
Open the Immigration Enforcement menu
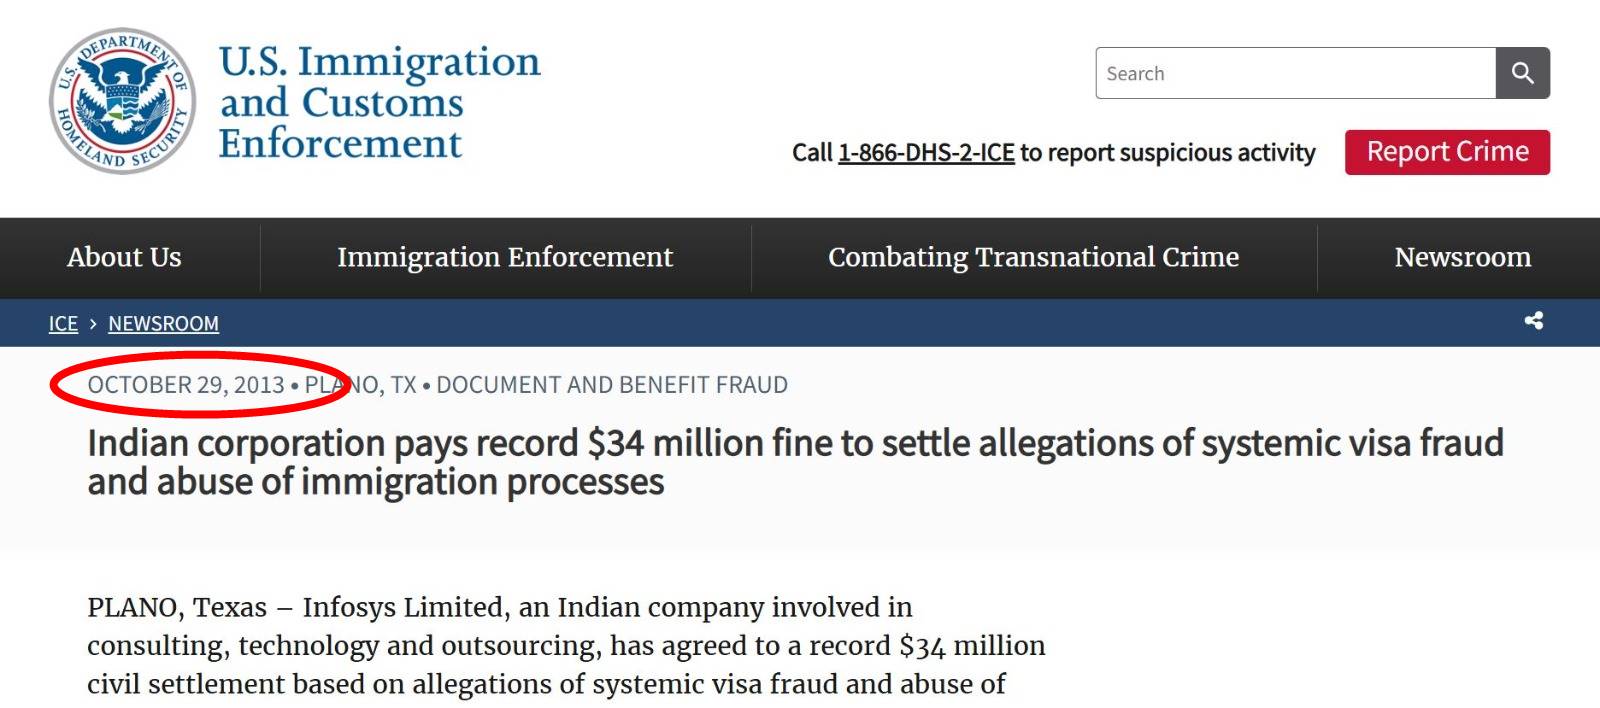pyautogui.click(x=505, y=257)
